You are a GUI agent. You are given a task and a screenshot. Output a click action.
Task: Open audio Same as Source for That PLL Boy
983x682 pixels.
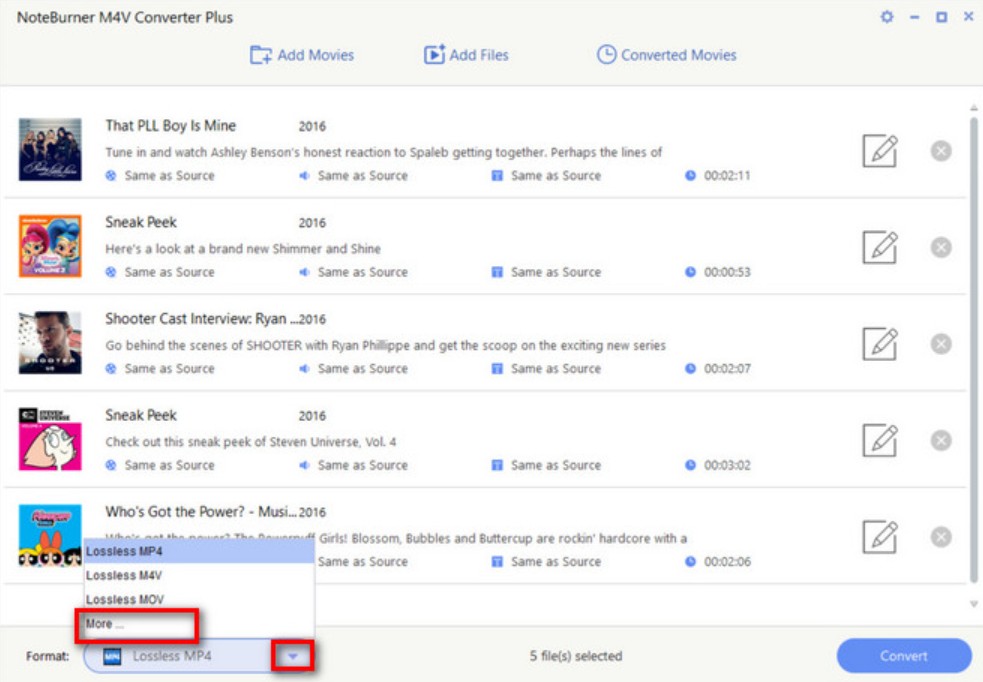click(x=362, y=176)
